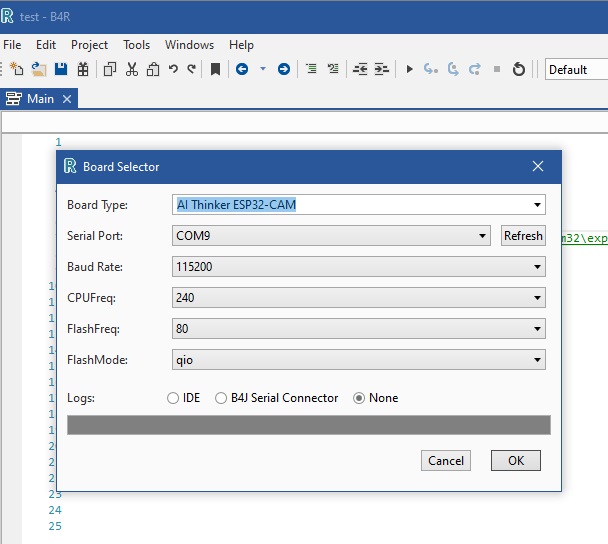Expand the Board Type dropdown arrow

point(537,205)
